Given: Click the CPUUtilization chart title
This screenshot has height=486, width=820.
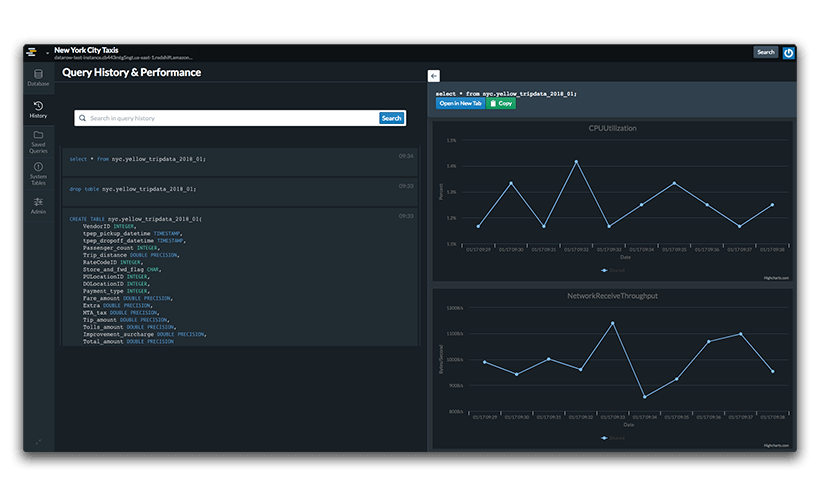Looking at the screenshot, I should [612, 128].
